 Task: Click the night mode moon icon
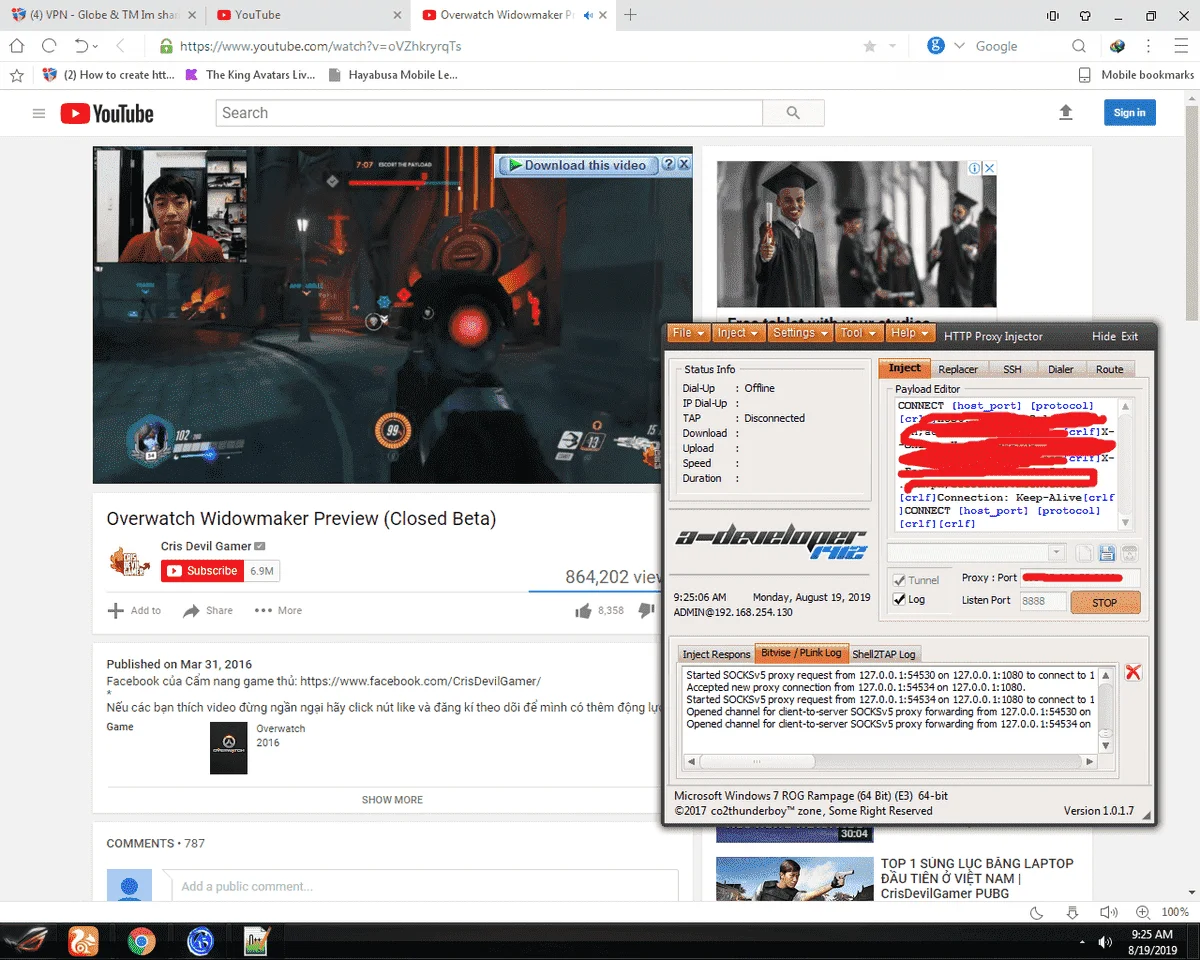[1037, 912]
